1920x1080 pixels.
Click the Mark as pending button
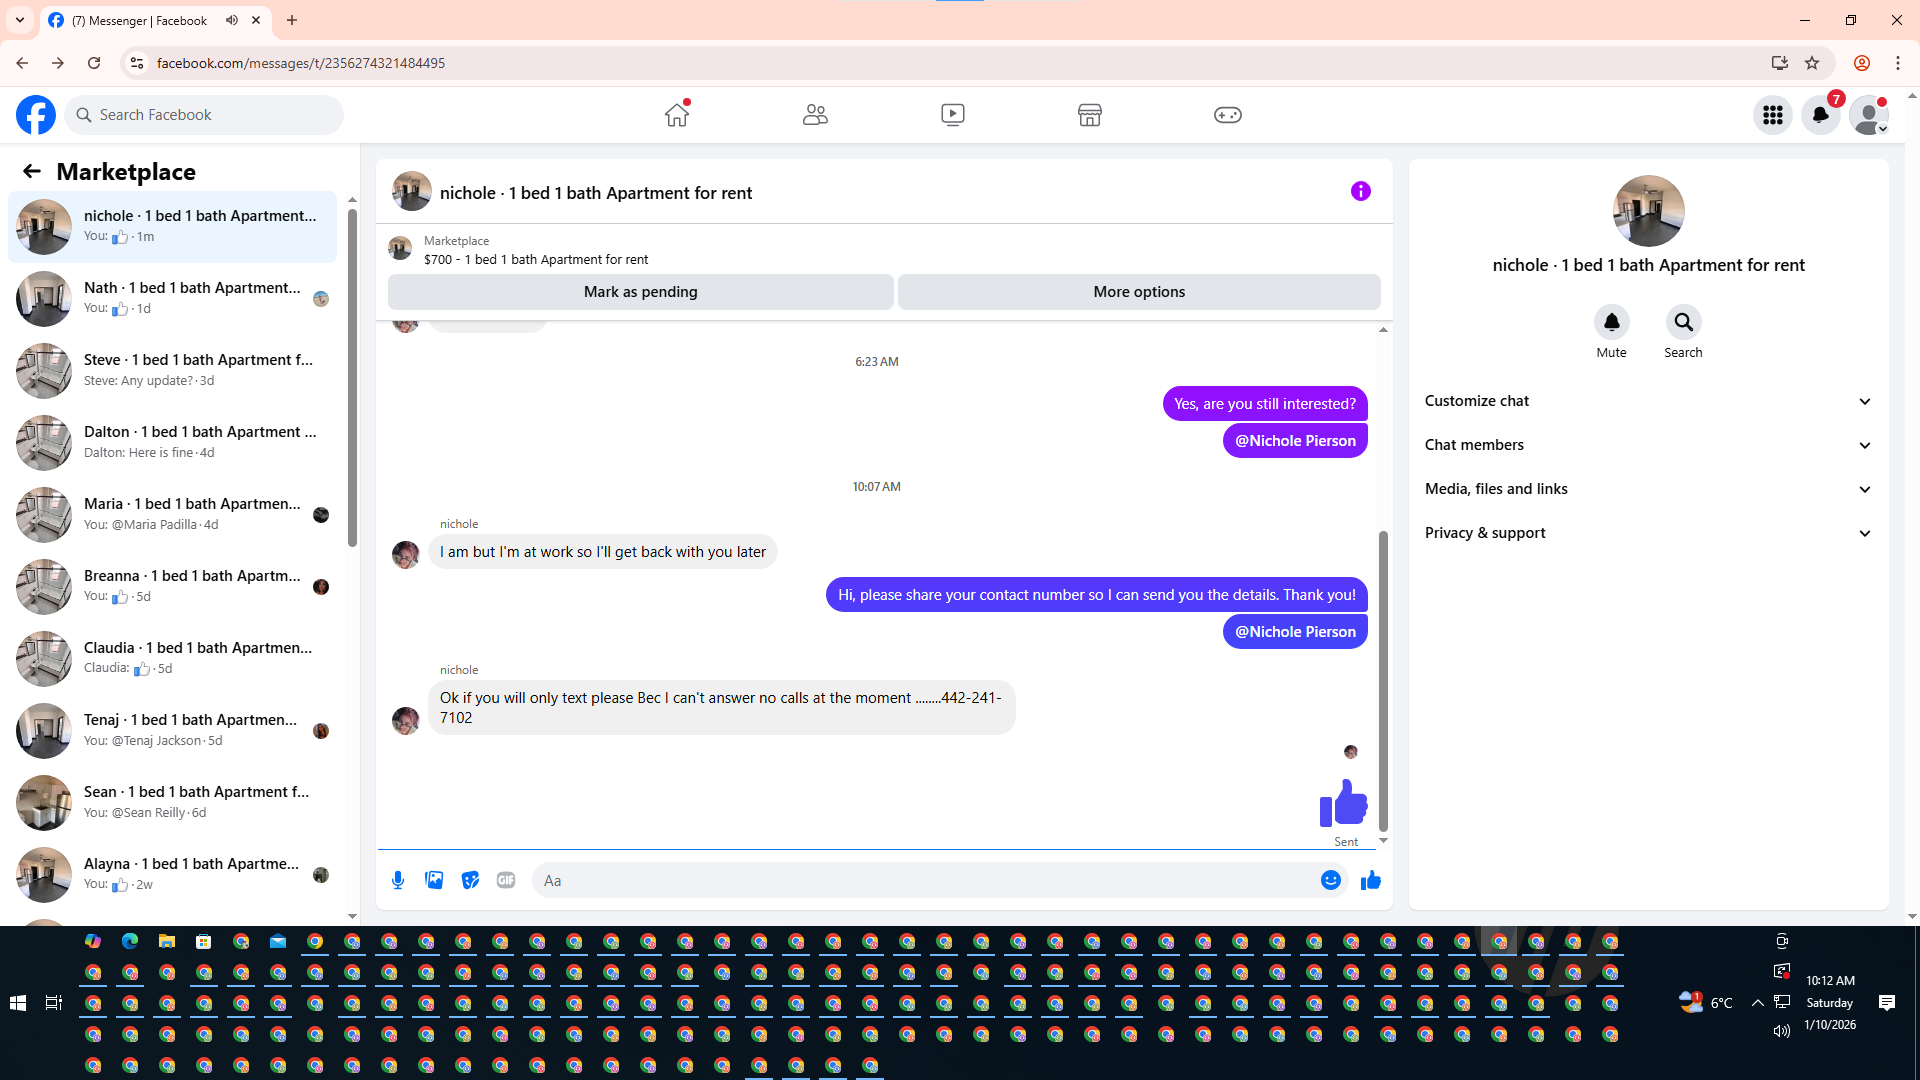tap(640, 292)
